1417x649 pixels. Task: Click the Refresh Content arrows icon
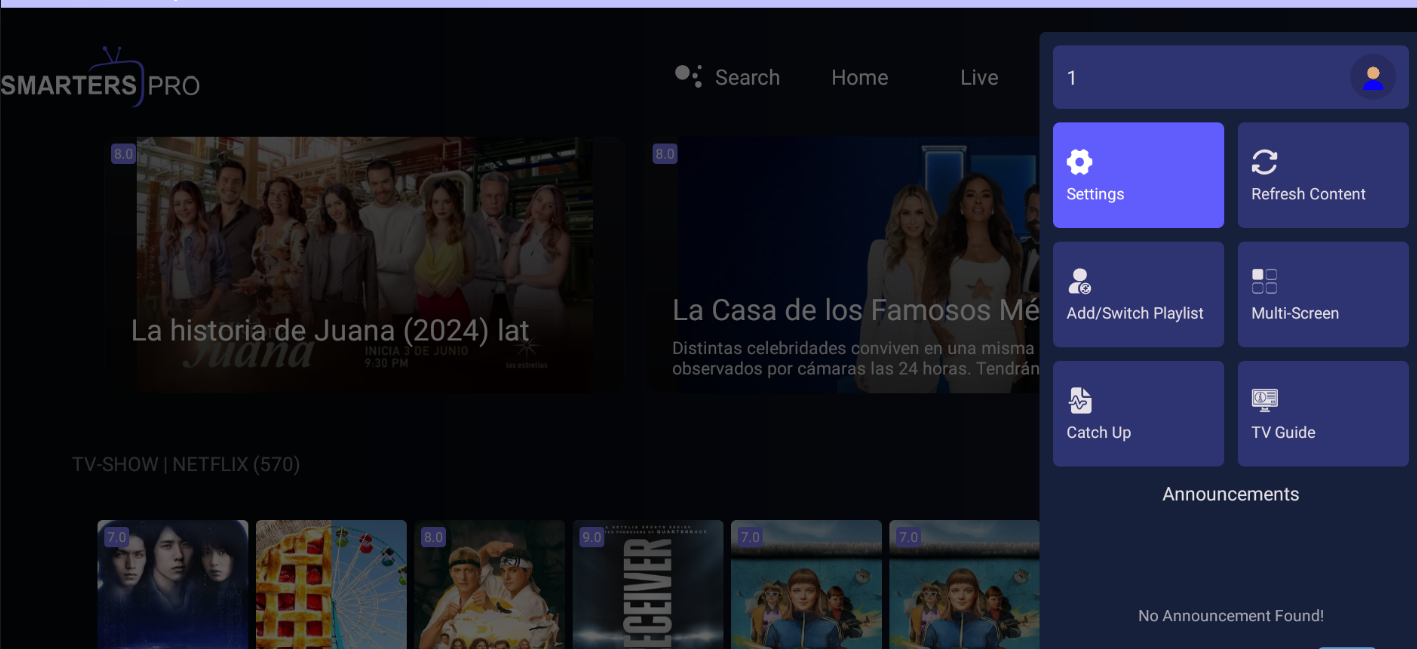(x=1264, y=162)
